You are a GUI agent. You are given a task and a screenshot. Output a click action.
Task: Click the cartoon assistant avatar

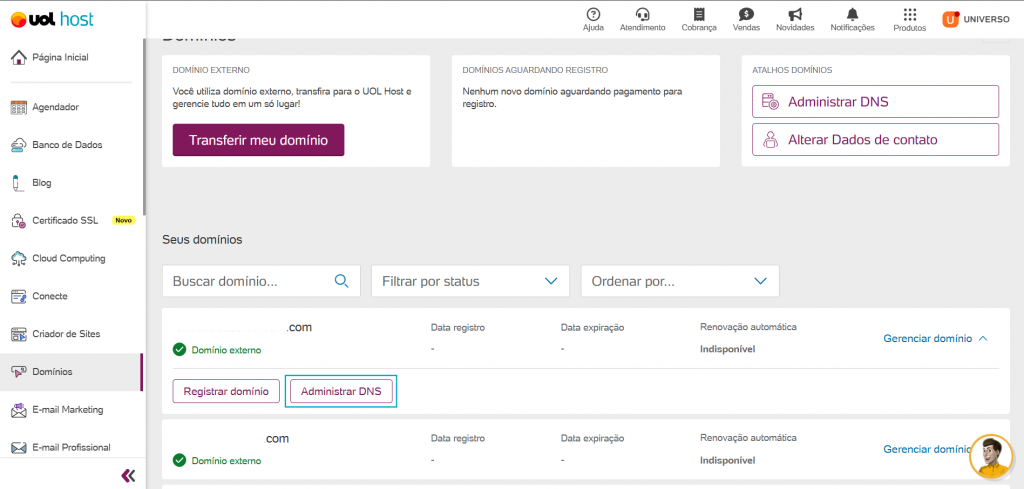(x=991, y=457)
